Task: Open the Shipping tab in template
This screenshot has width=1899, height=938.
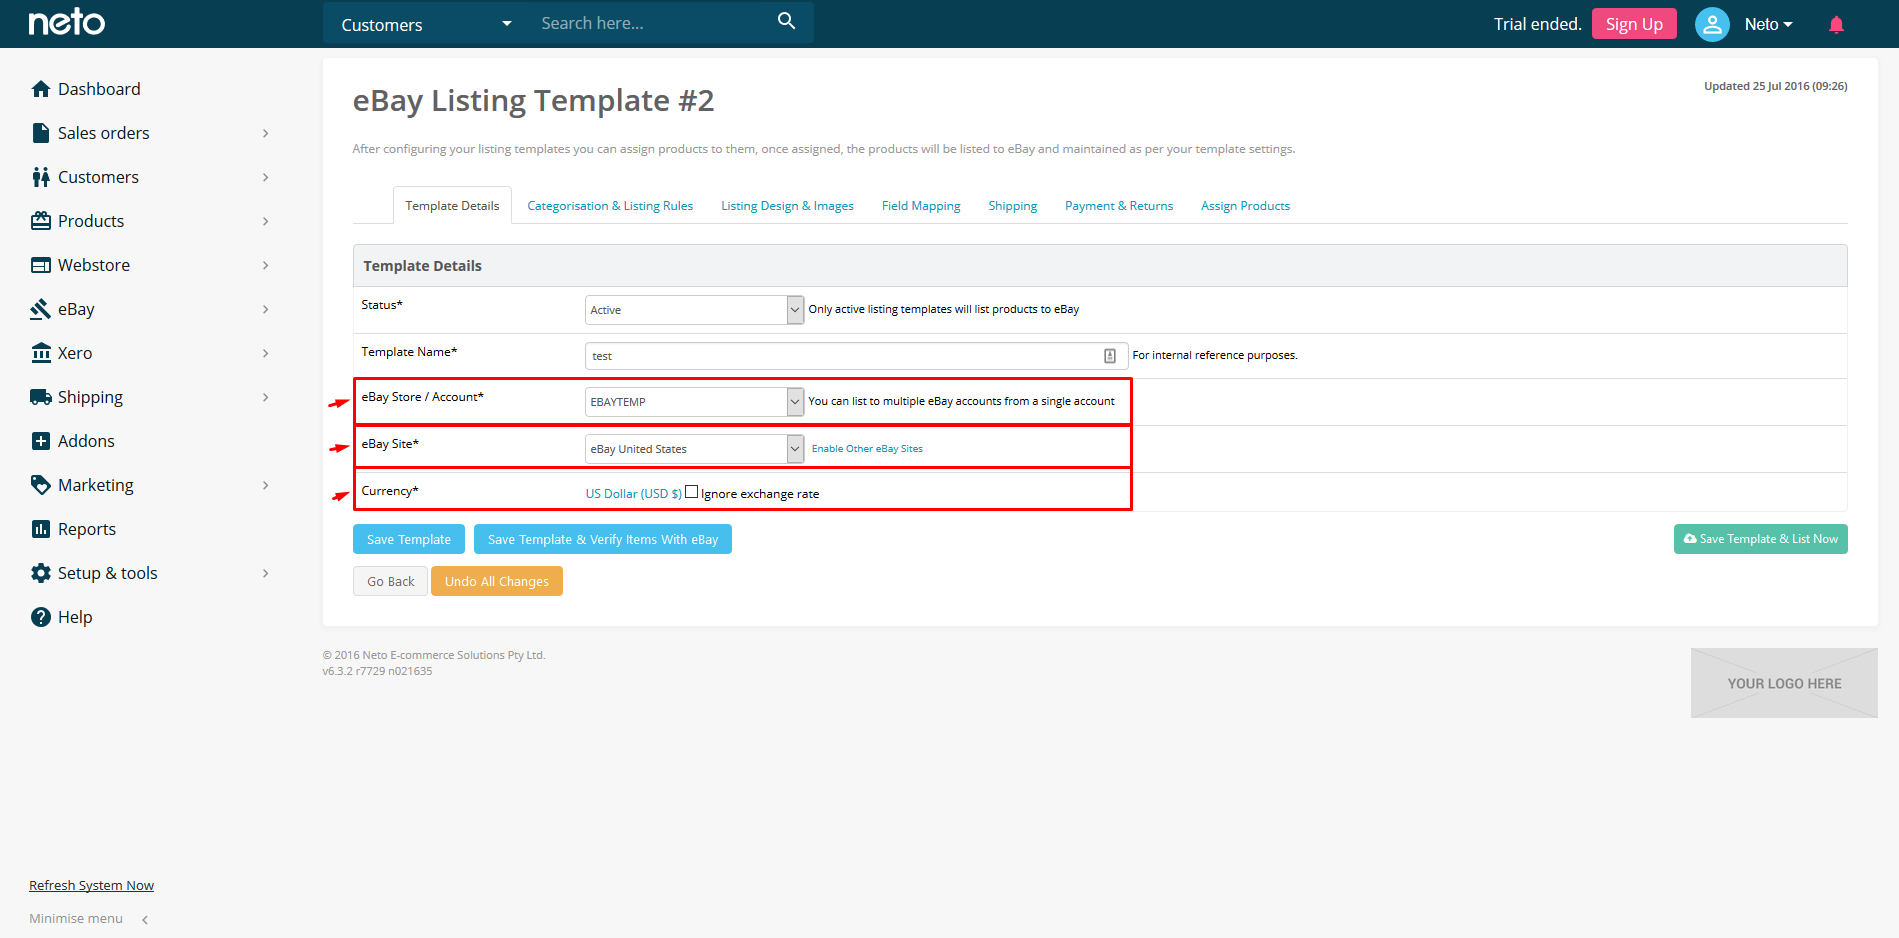Action: 1012,206
